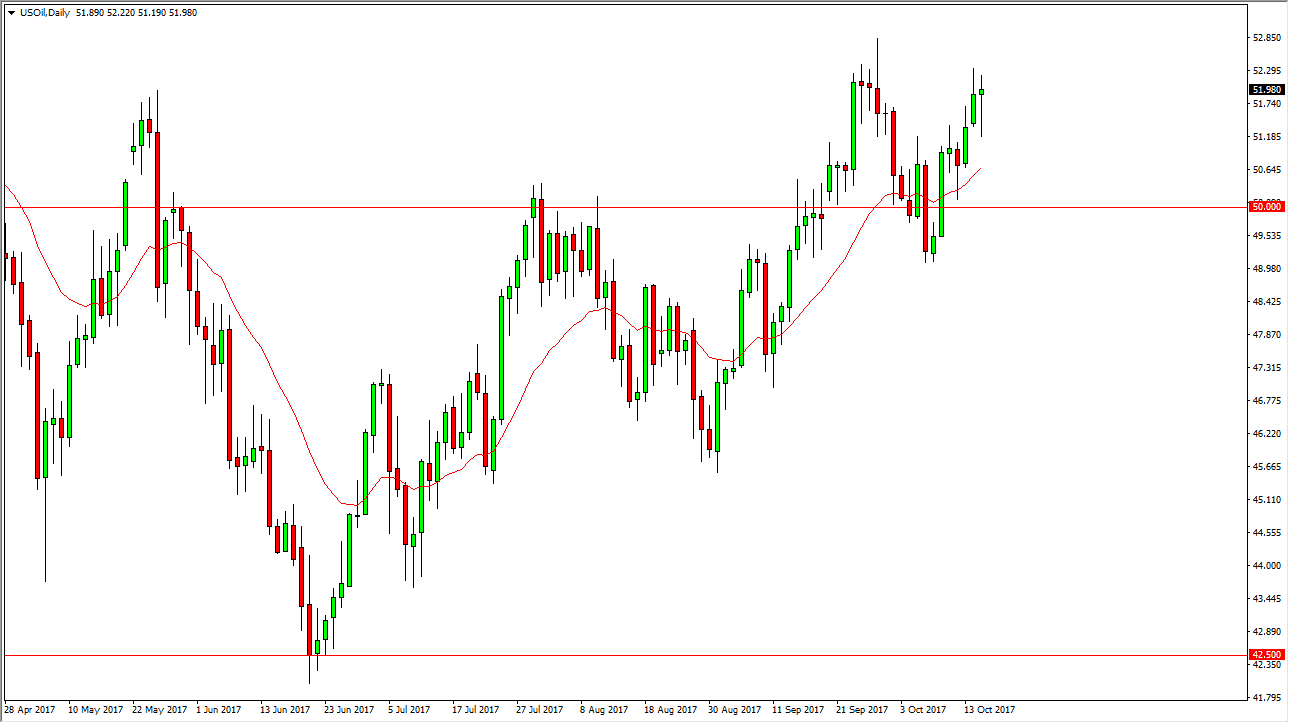This screenshot has height=723, width=1289.
Task: Click the opening price value 51.890
Action: point(92,12)
